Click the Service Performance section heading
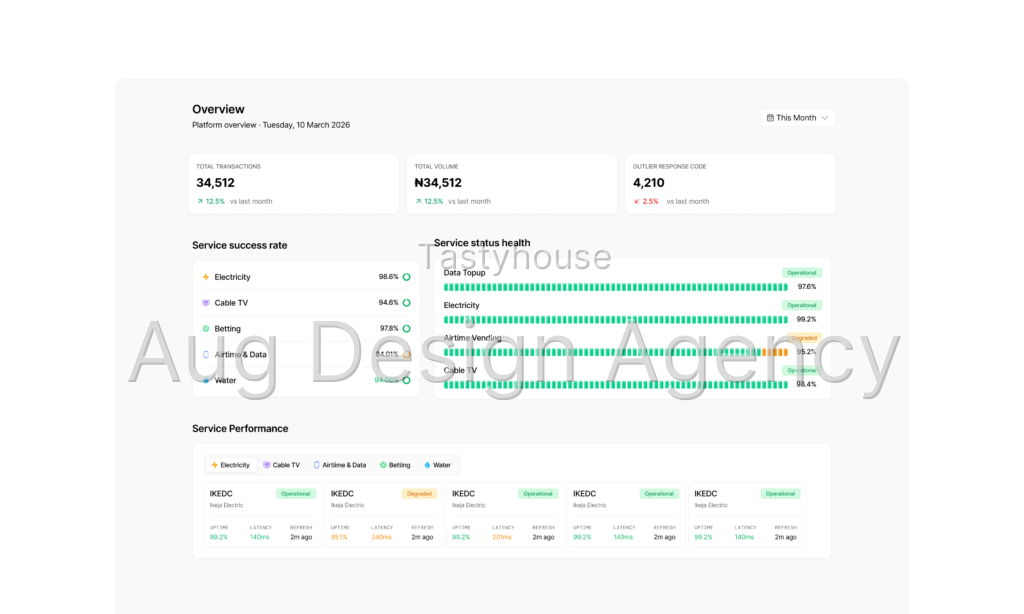This screenshot has width=1024, height=614. [x=240, y=428]
